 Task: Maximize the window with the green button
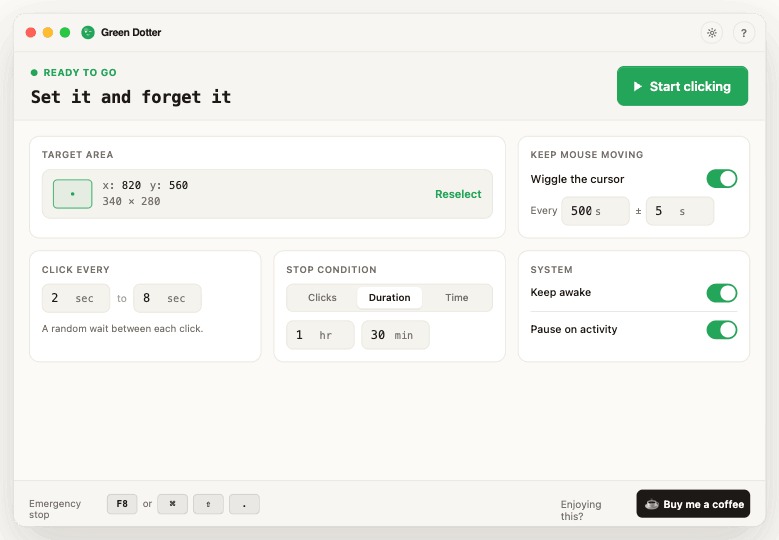point(65,32)
